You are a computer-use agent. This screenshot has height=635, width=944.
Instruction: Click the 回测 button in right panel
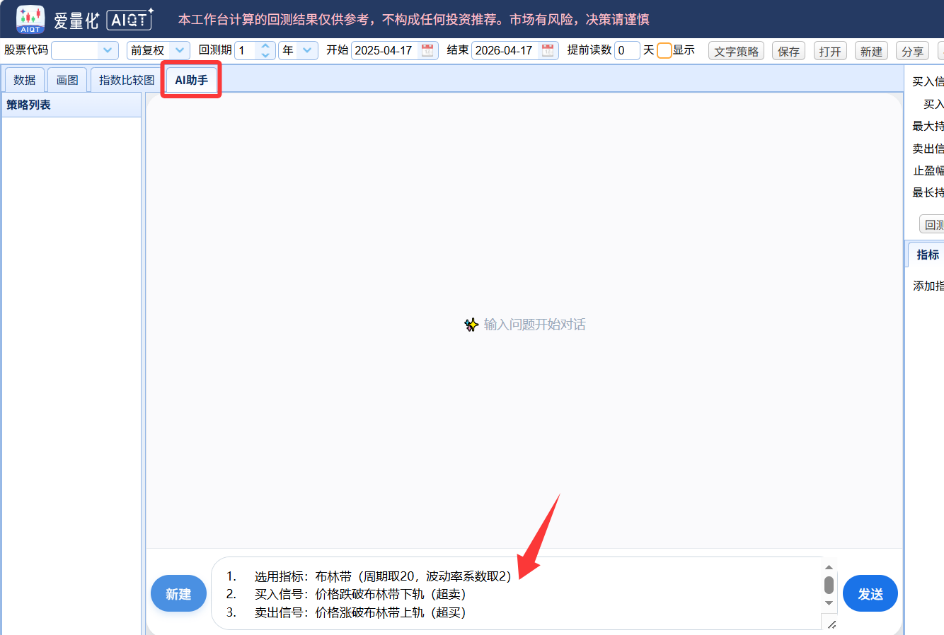click(933, 225)
